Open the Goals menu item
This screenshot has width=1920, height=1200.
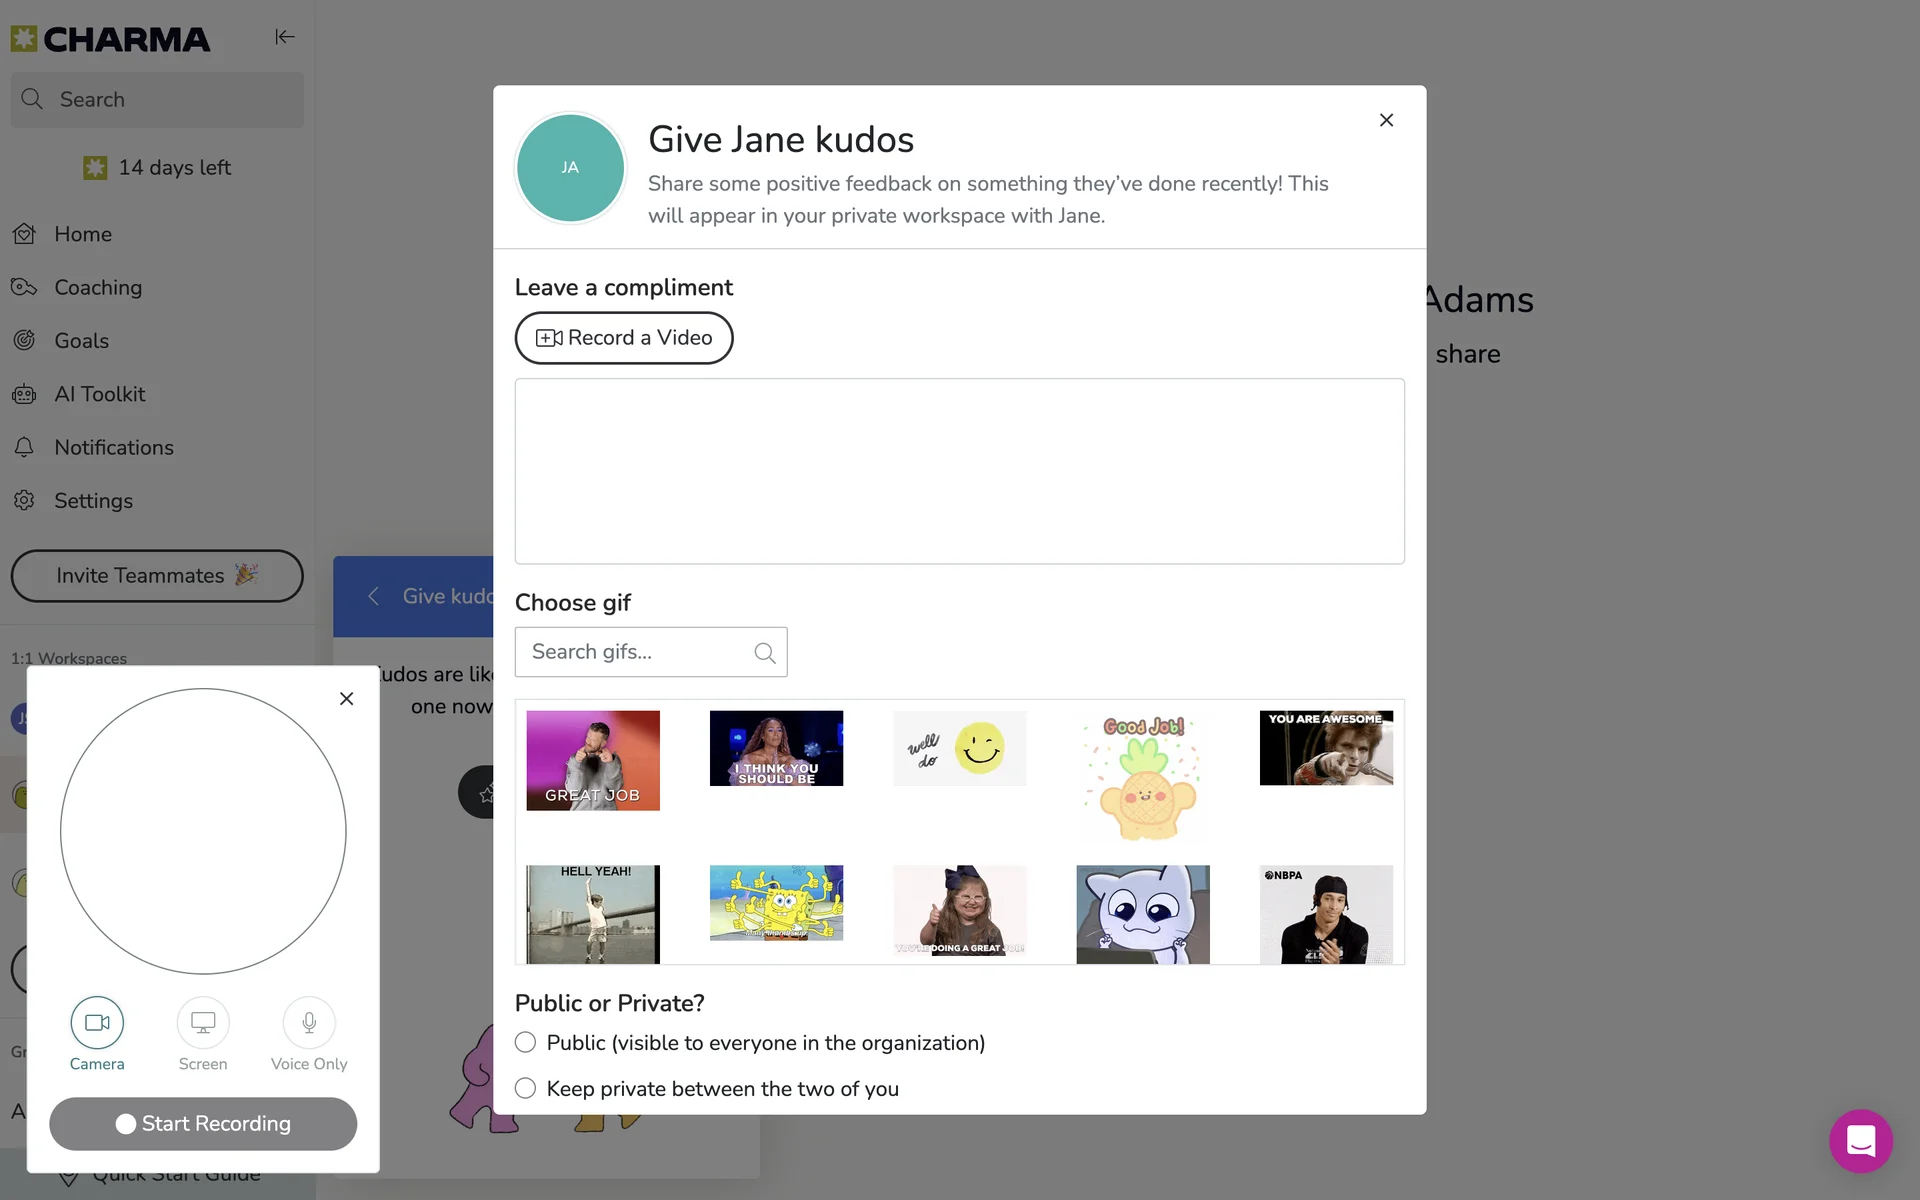point(81,341)
